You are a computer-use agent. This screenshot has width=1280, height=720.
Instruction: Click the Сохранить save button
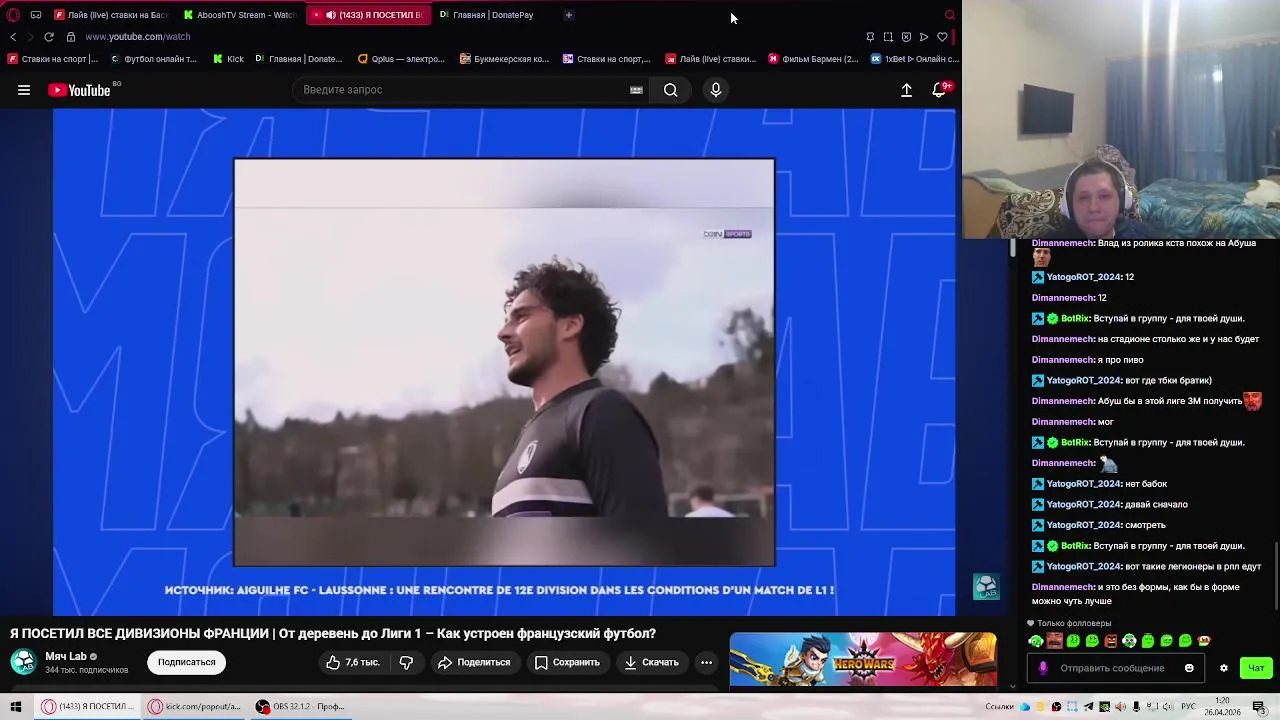567,662
